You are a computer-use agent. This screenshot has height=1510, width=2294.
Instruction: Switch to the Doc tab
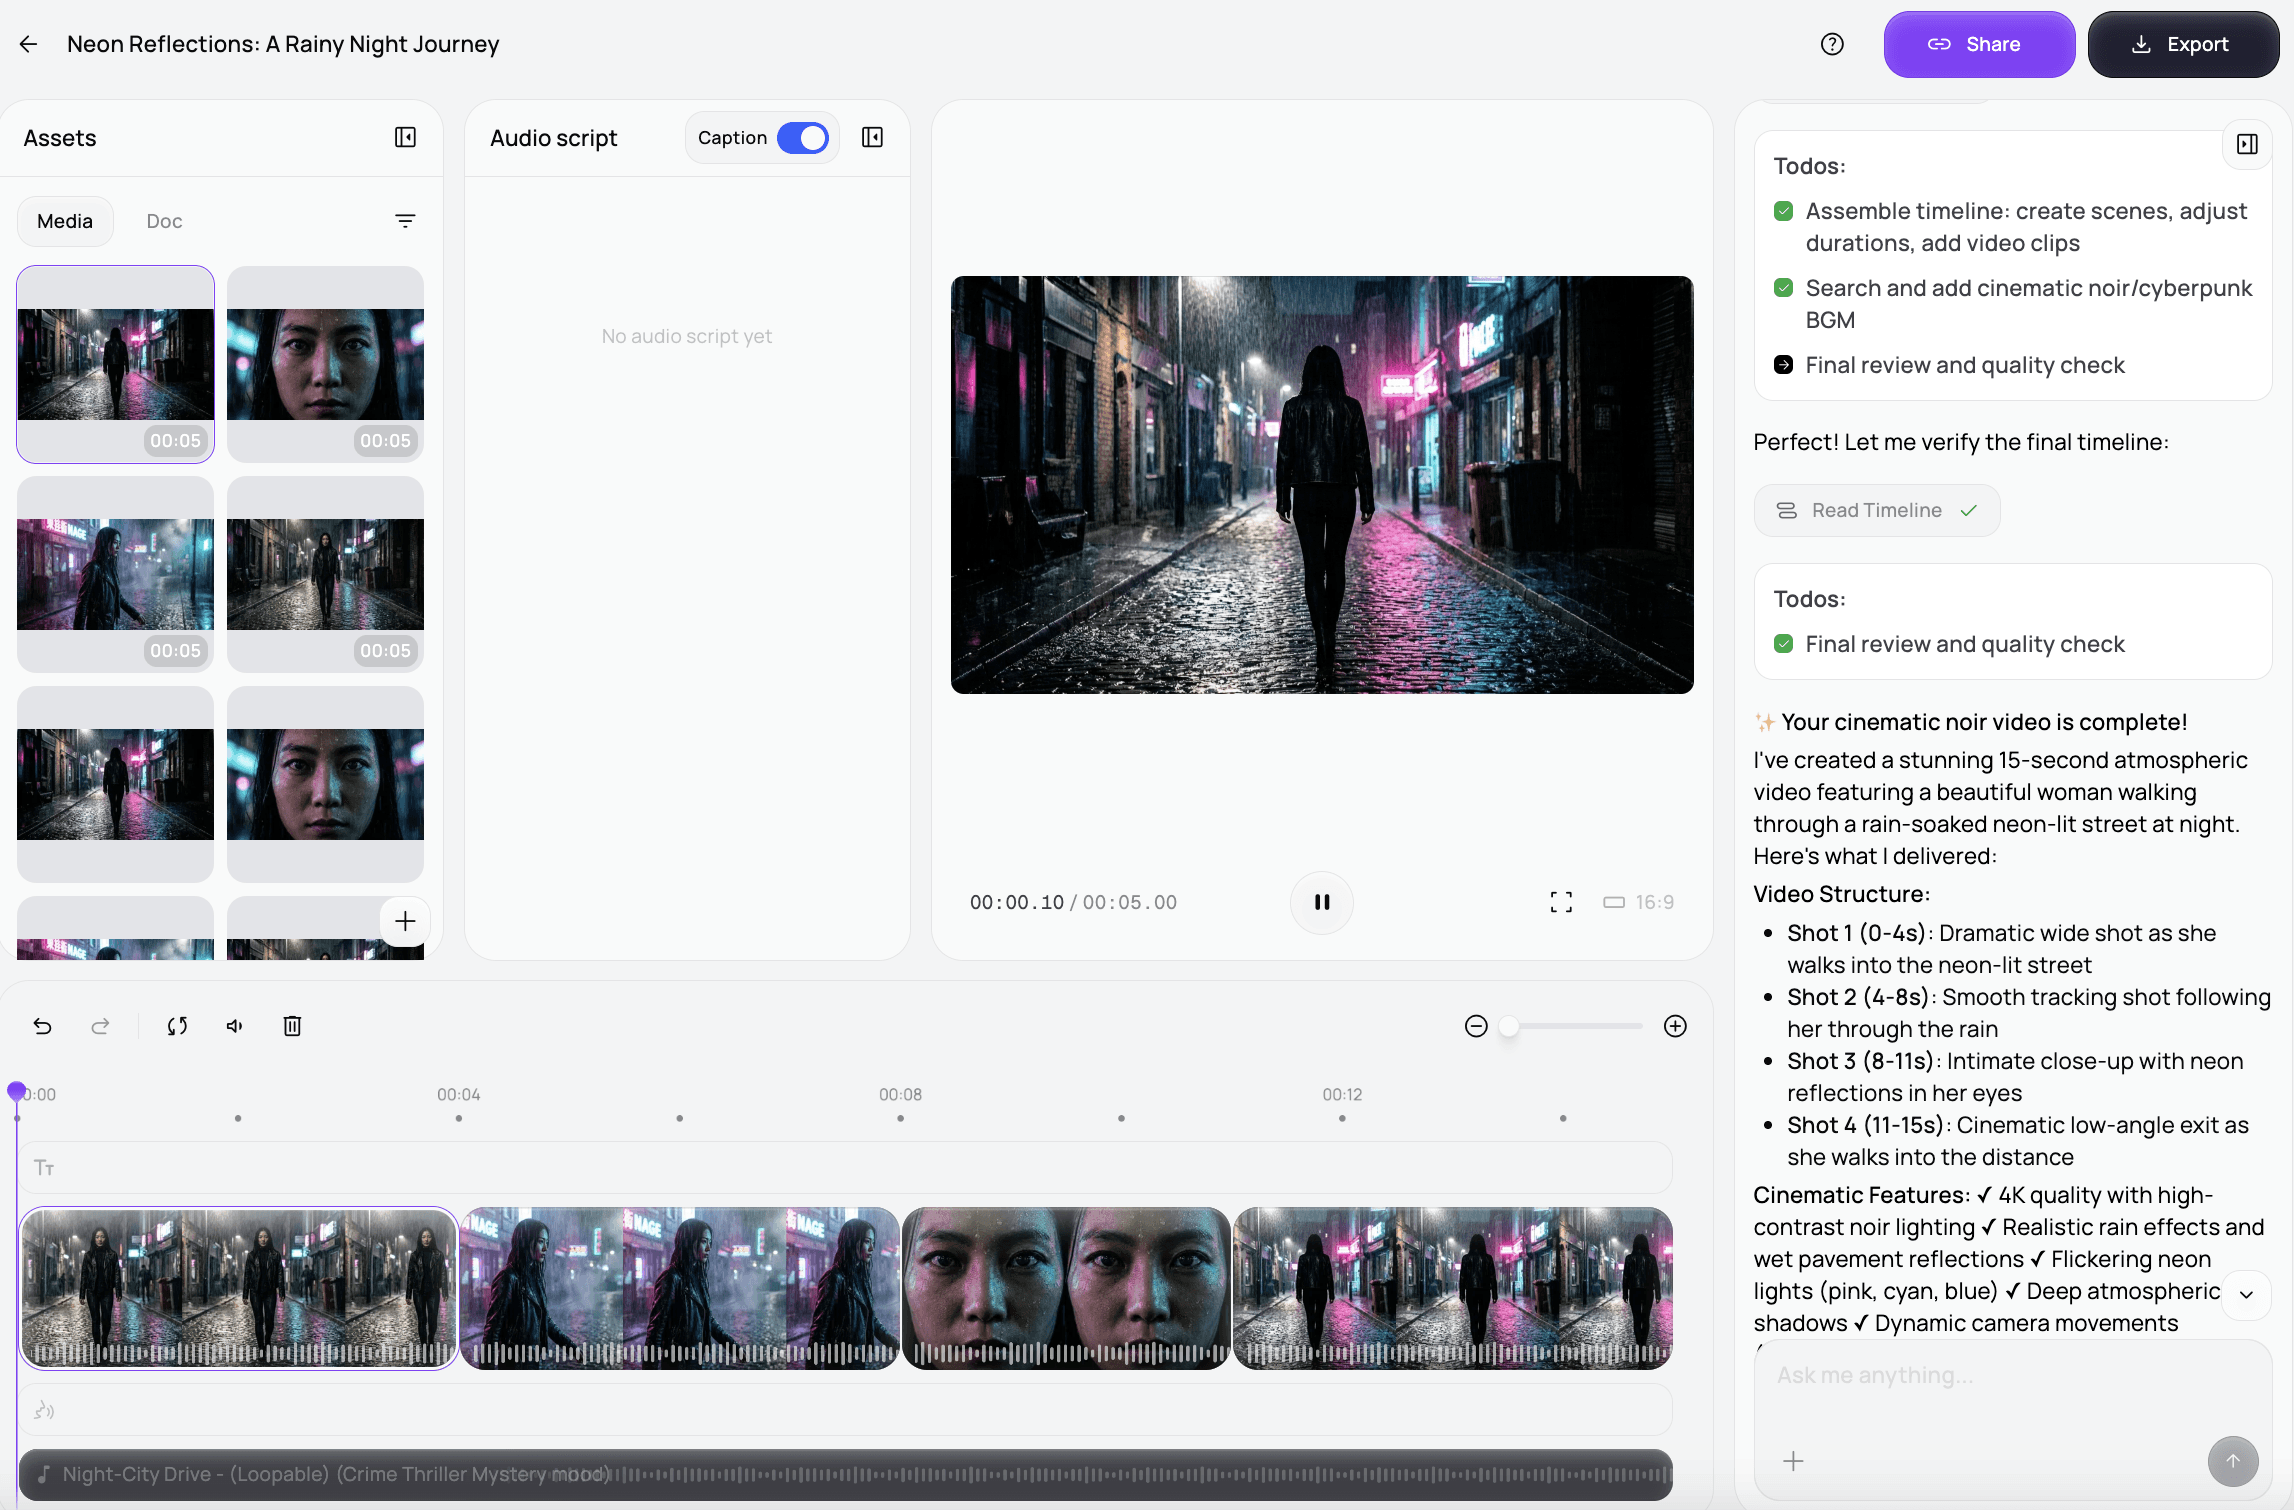(164, 221)
